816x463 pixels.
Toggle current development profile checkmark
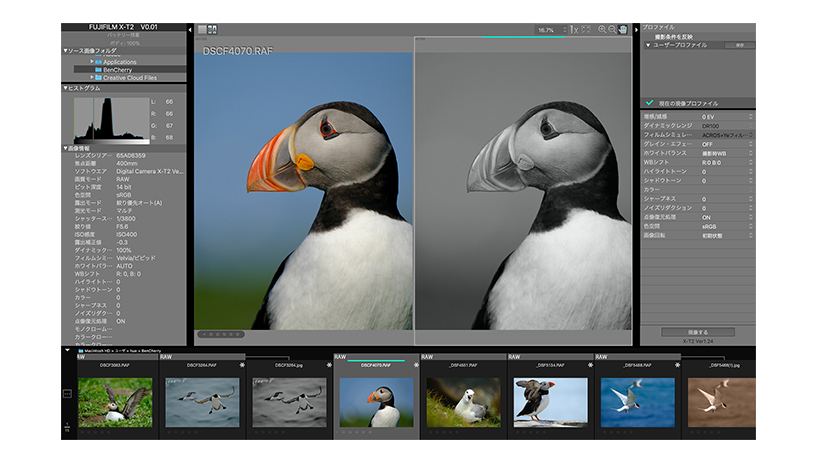(649, 103)
